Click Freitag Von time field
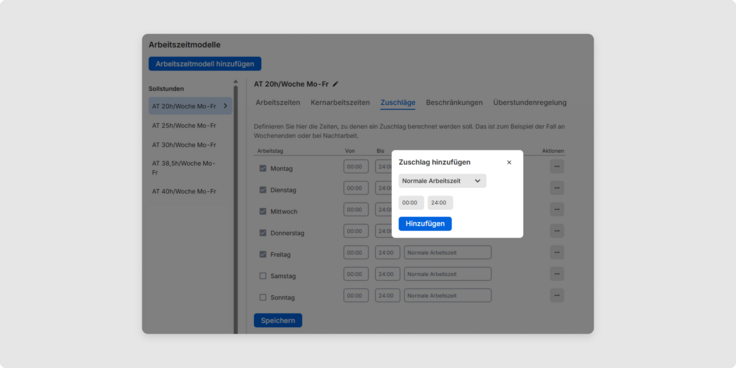Screen dimensions: 736x368 coord(356,253)
